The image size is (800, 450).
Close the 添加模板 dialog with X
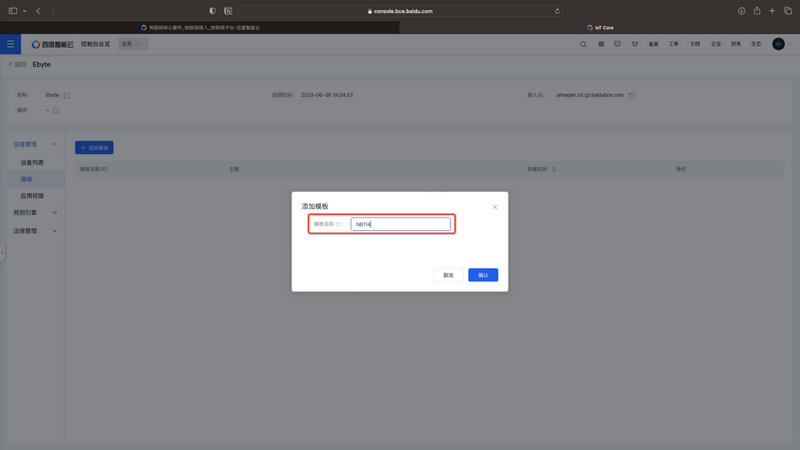coord(495,207)
